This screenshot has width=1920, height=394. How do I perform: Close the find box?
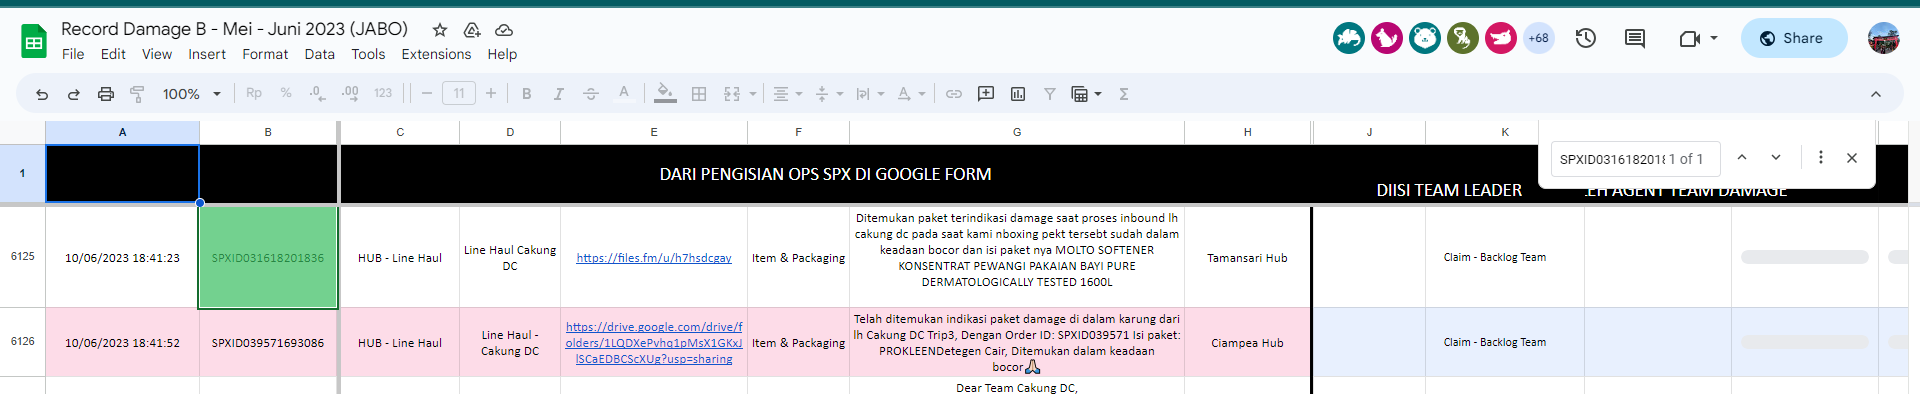point(1852,158)
